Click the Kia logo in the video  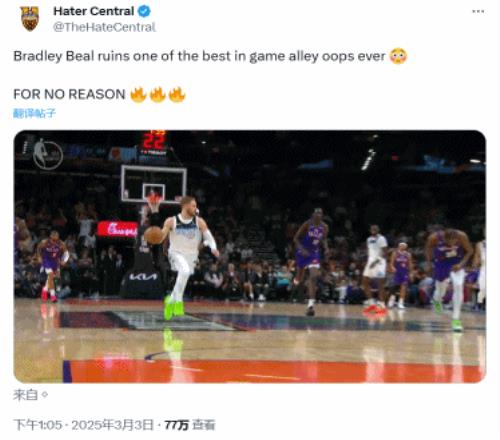(143, 277)
